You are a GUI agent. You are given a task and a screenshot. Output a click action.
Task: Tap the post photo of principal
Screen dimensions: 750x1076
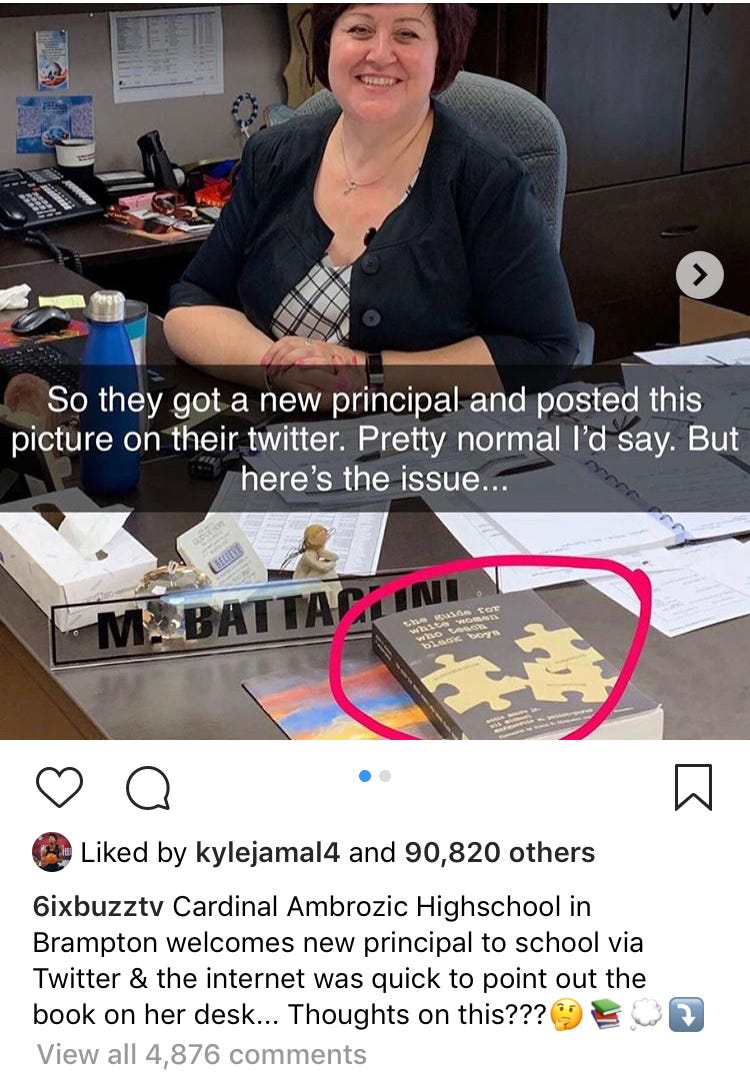pos(375,371)
